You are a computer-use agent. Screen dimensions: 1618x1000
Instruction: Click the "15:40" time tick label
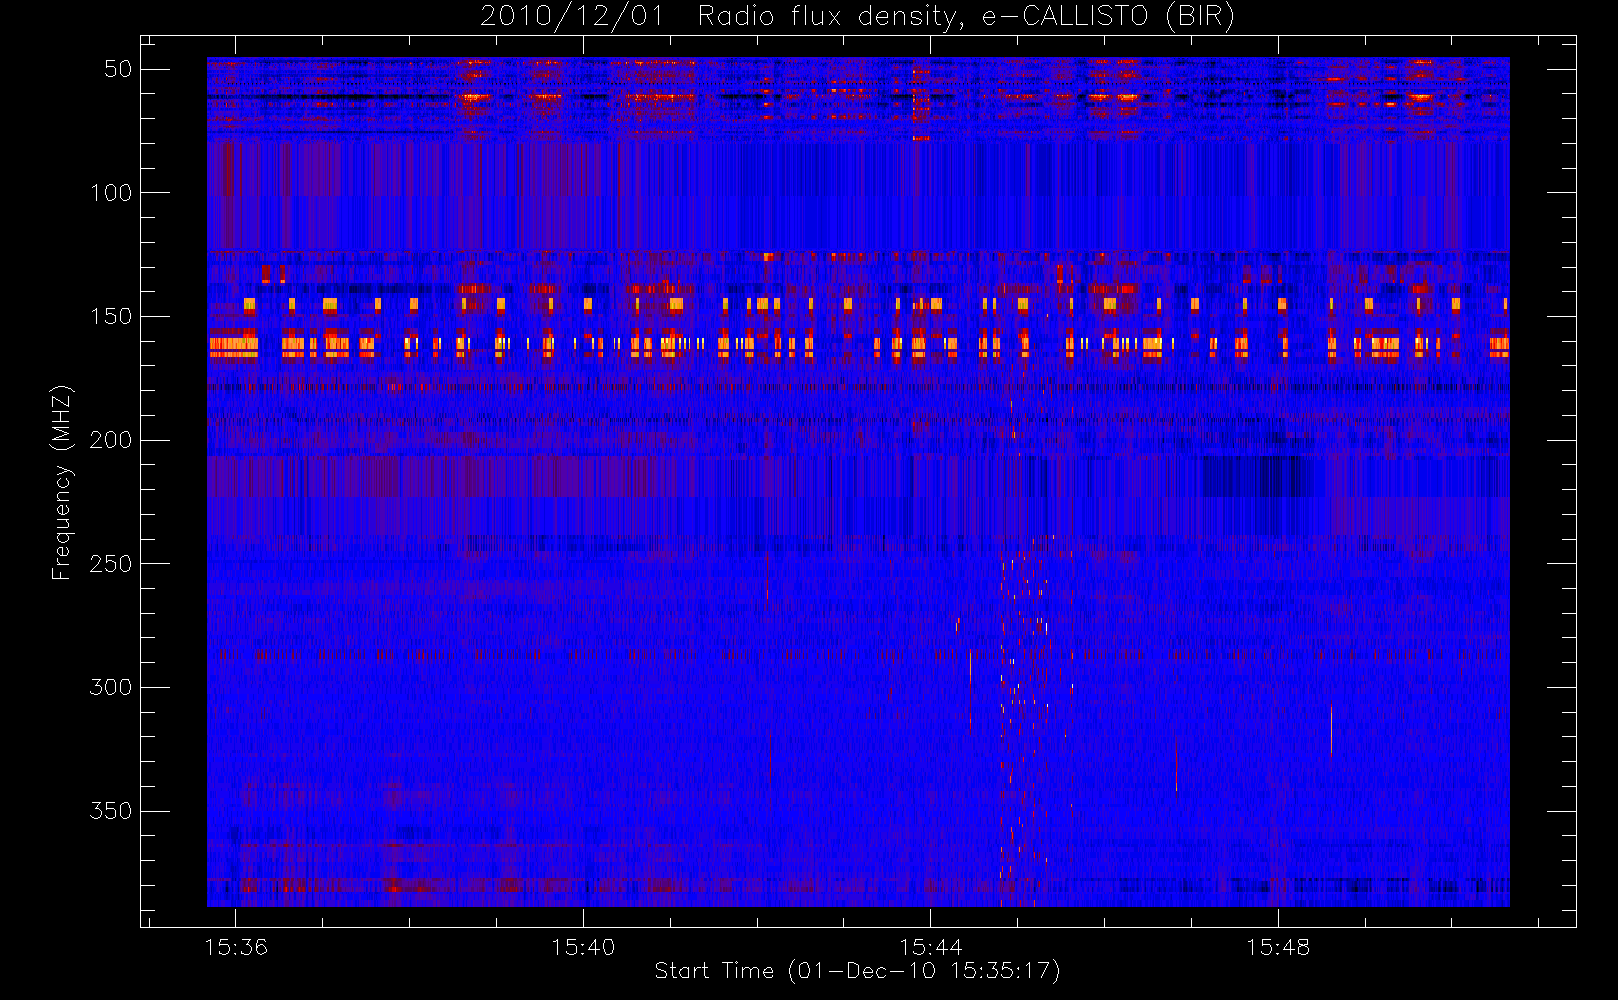[x=583, y=947]
